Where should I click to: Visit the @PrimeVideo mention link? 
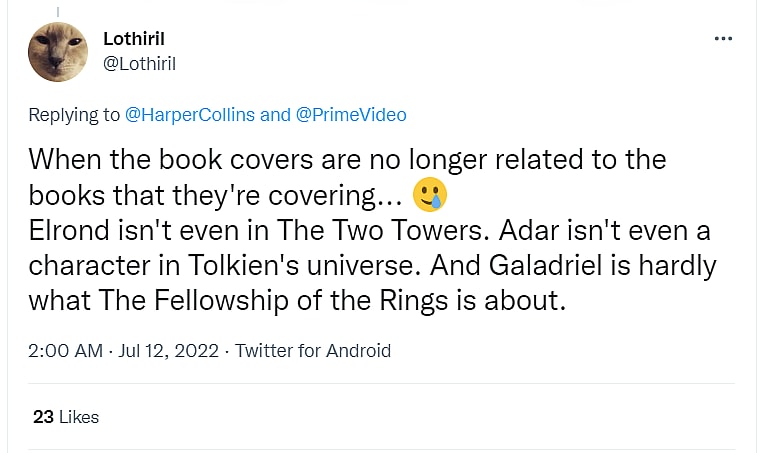pos(351,115)
